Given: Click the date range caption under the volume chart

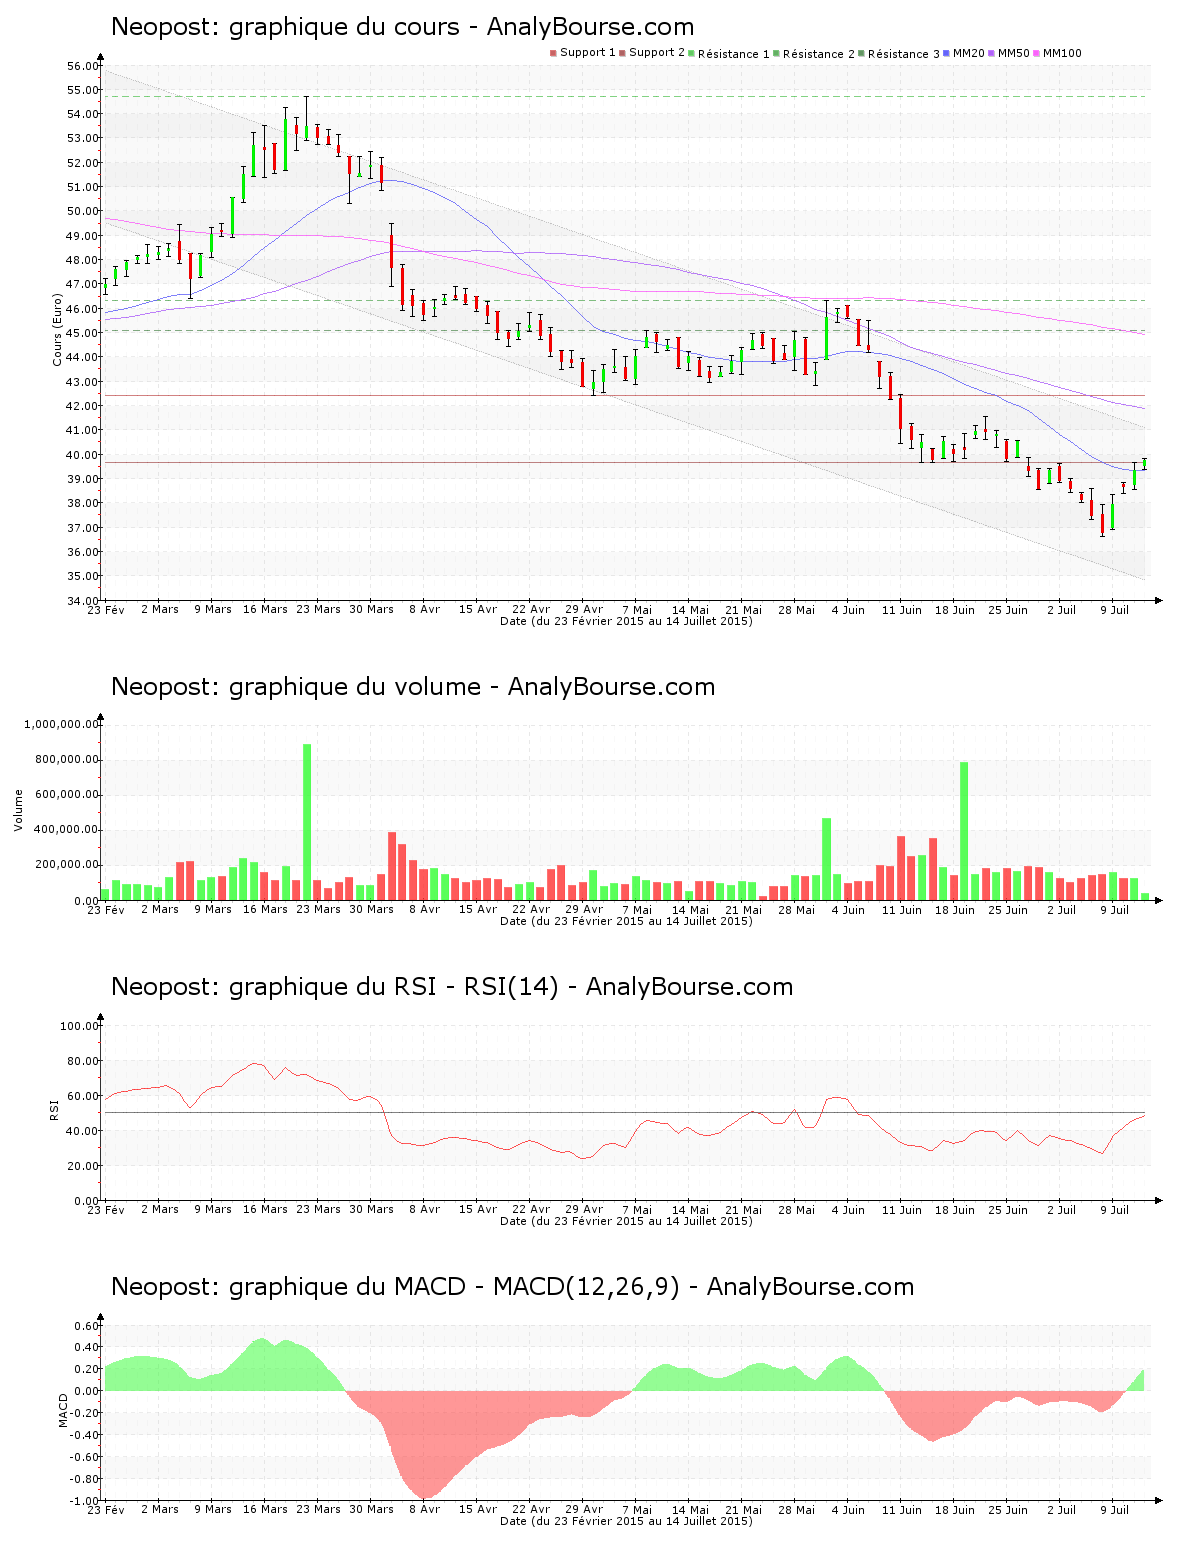Looking at the screenshot, I should [626, 921].
